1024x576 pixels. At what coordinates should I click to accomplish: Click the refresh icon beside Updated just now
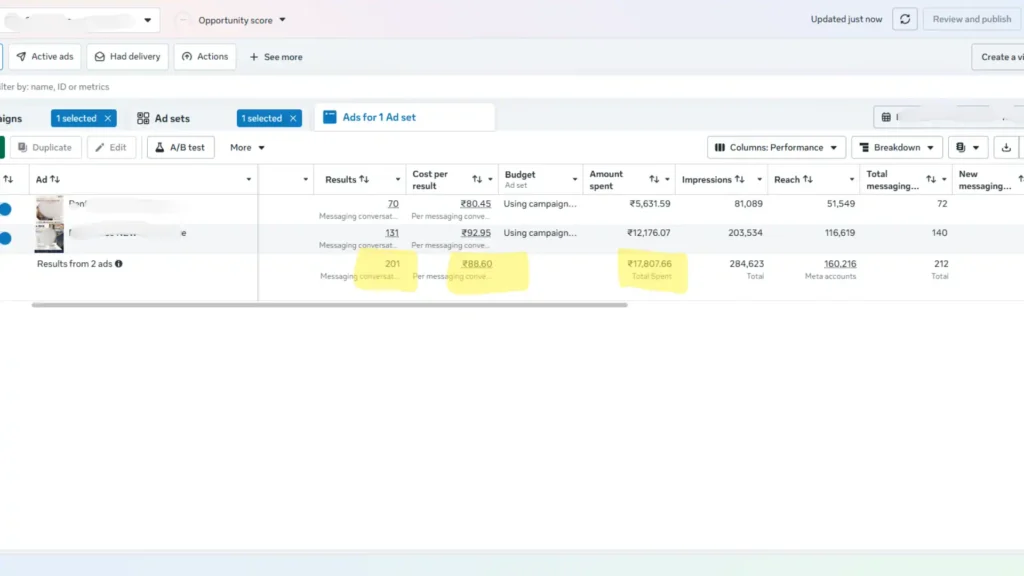coord(904,19)
